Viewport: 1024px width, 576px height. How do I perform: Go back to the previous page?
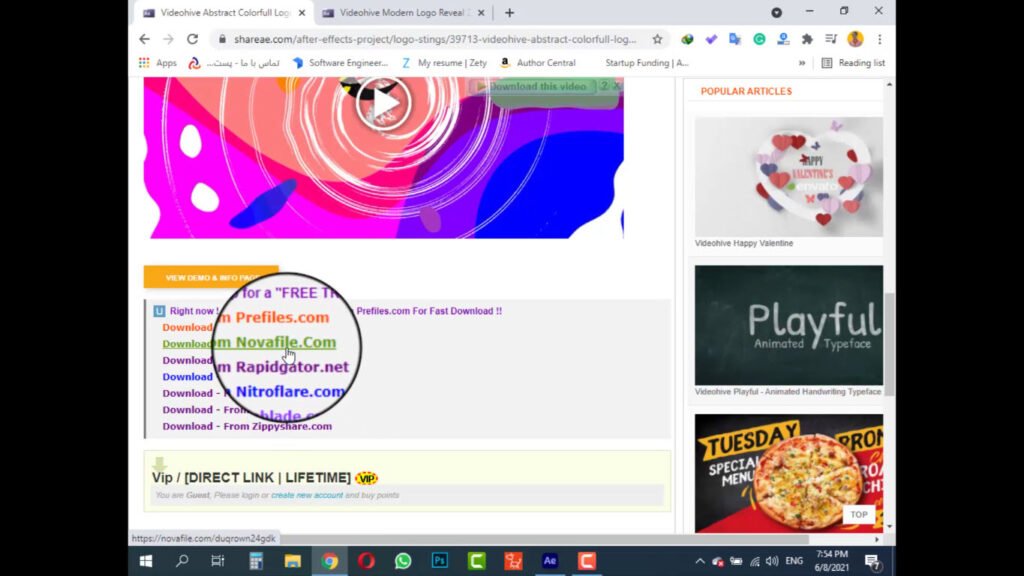point(144,39)
